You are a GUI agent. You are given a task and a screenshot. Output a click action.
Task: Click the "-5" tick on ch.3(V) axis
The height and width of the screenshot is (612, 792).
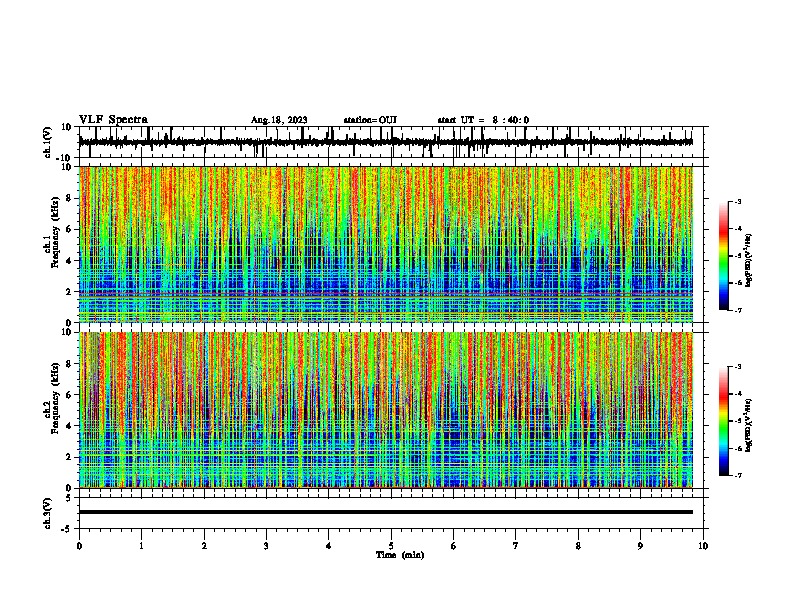click(68, 529)
